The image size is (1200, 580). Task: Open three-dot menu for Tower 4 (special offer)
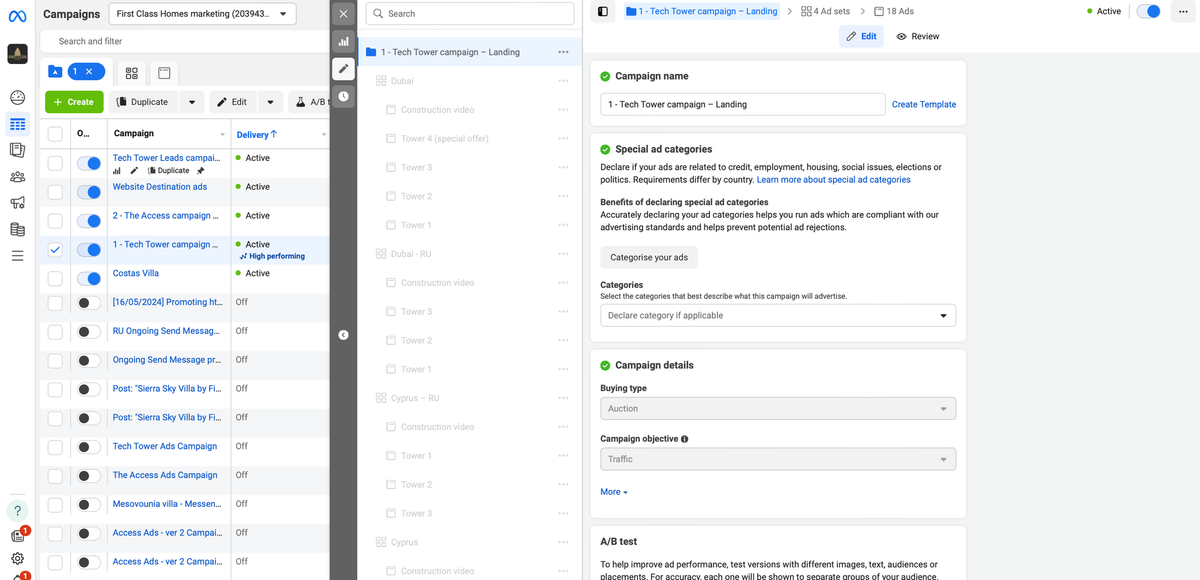[563, 139]
